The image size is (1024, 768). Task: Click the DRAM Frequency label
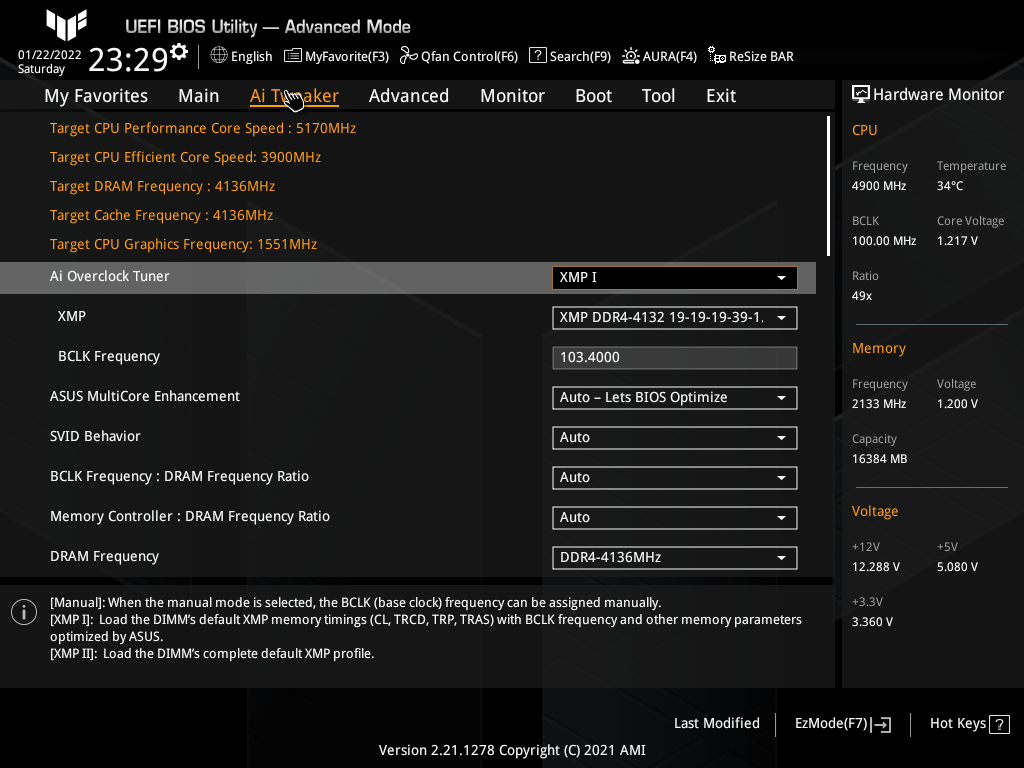pos(104,556)
